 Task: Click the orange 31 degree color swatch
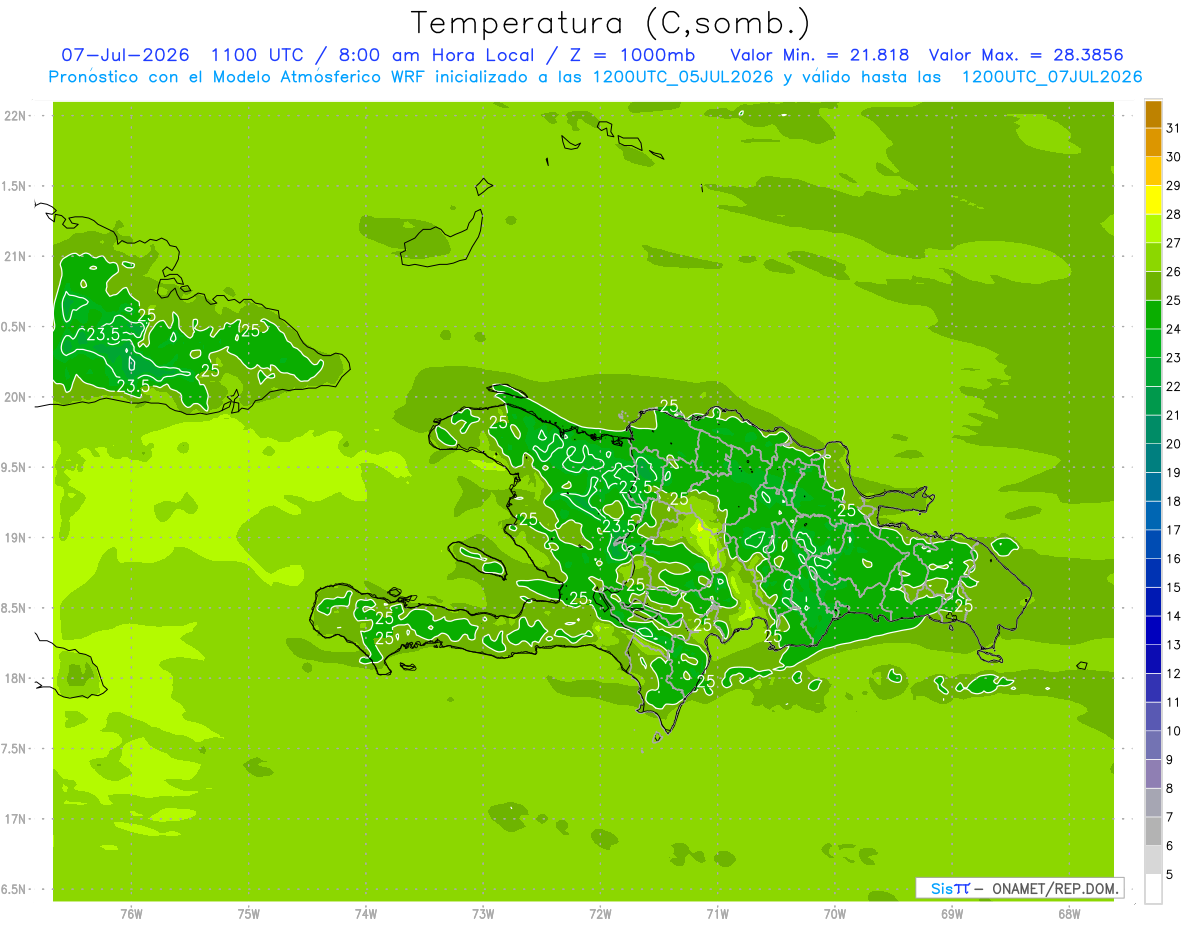click(1153, 116)
